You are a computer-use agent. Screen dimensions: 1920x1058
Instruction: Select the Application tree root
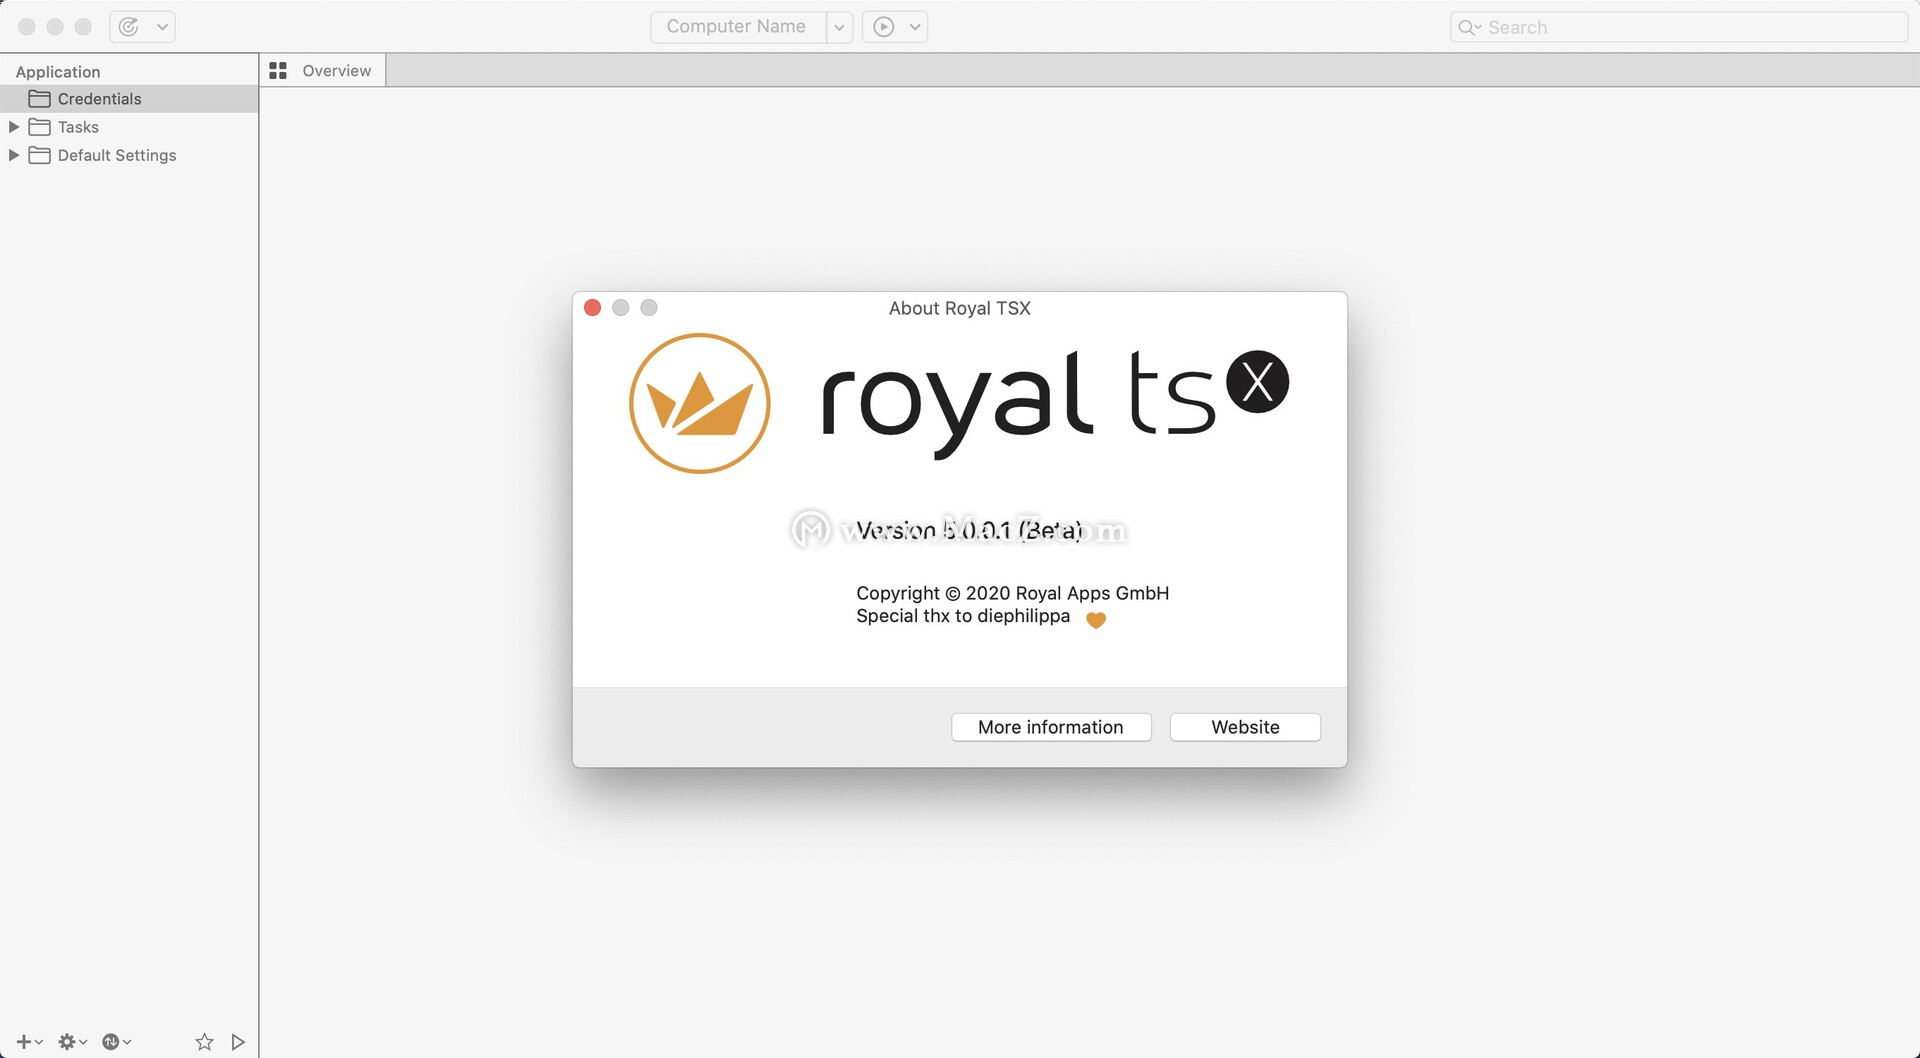(58, 72)
